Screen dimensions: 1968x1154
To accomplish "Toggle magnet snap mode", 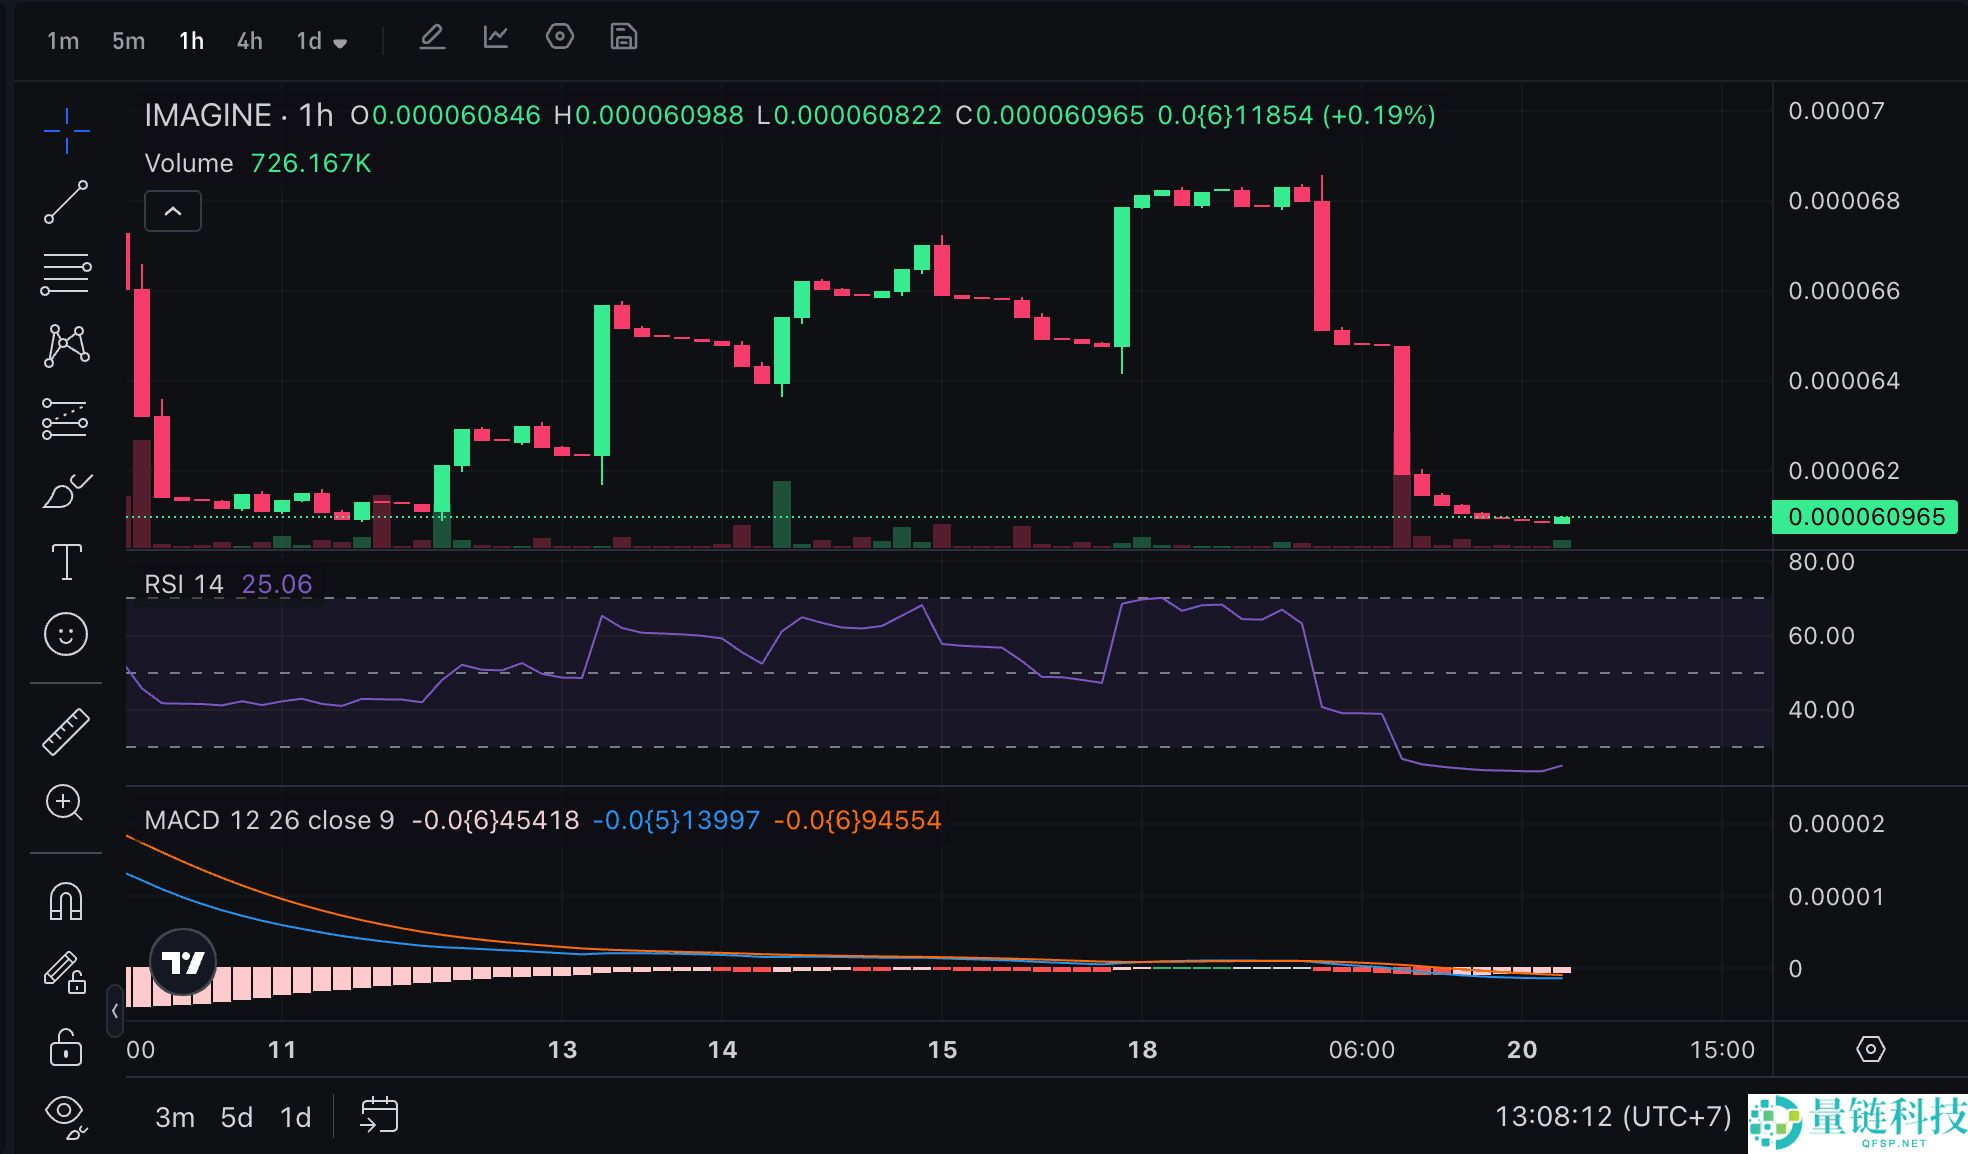I will coord(66,901).
